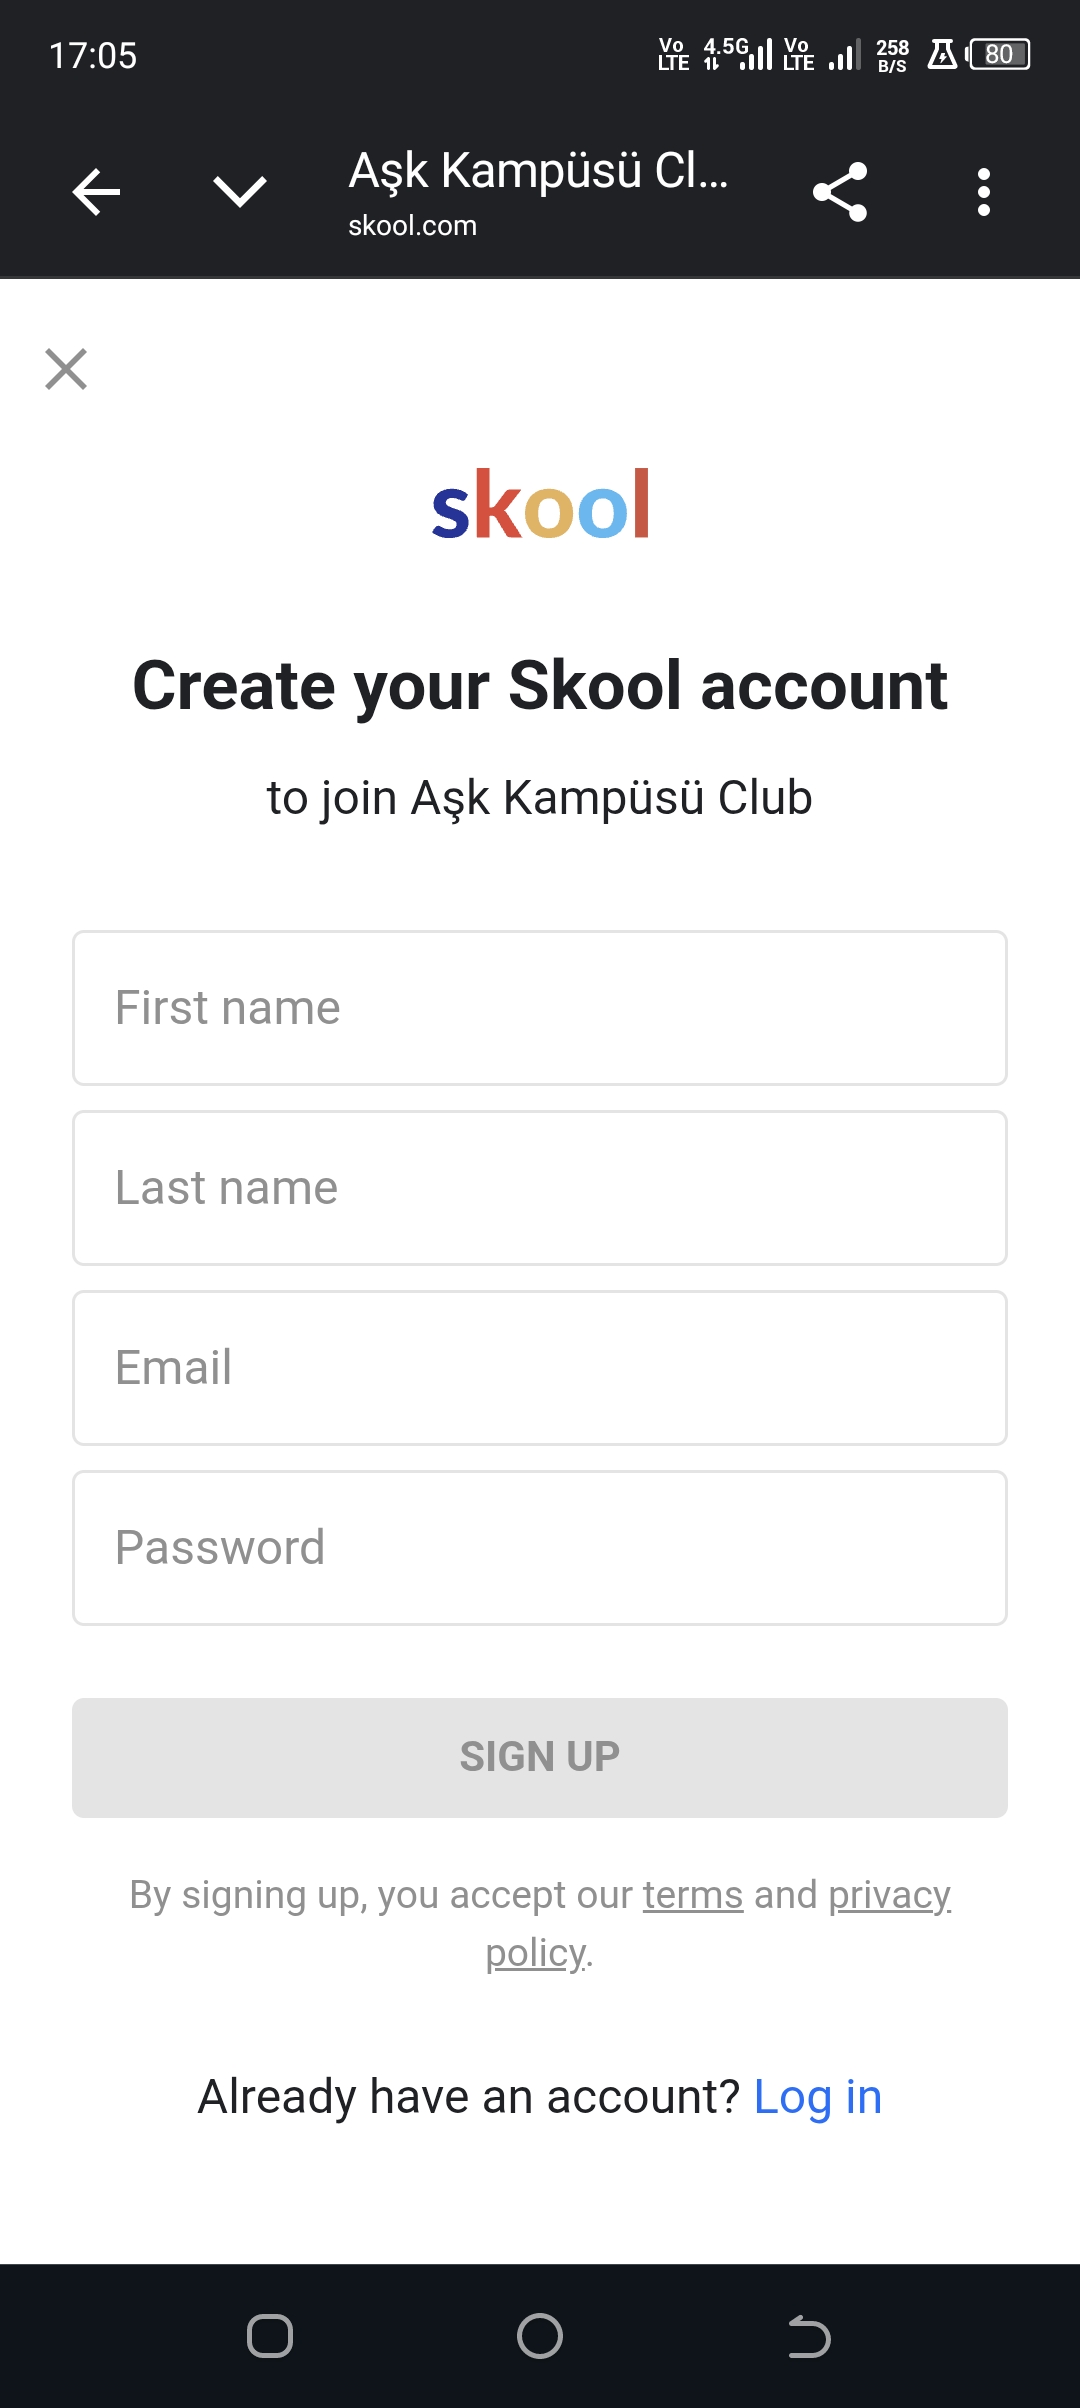Select the Email input field
Viewport: 1080px width, 2408px height.
click(540, 1368)
